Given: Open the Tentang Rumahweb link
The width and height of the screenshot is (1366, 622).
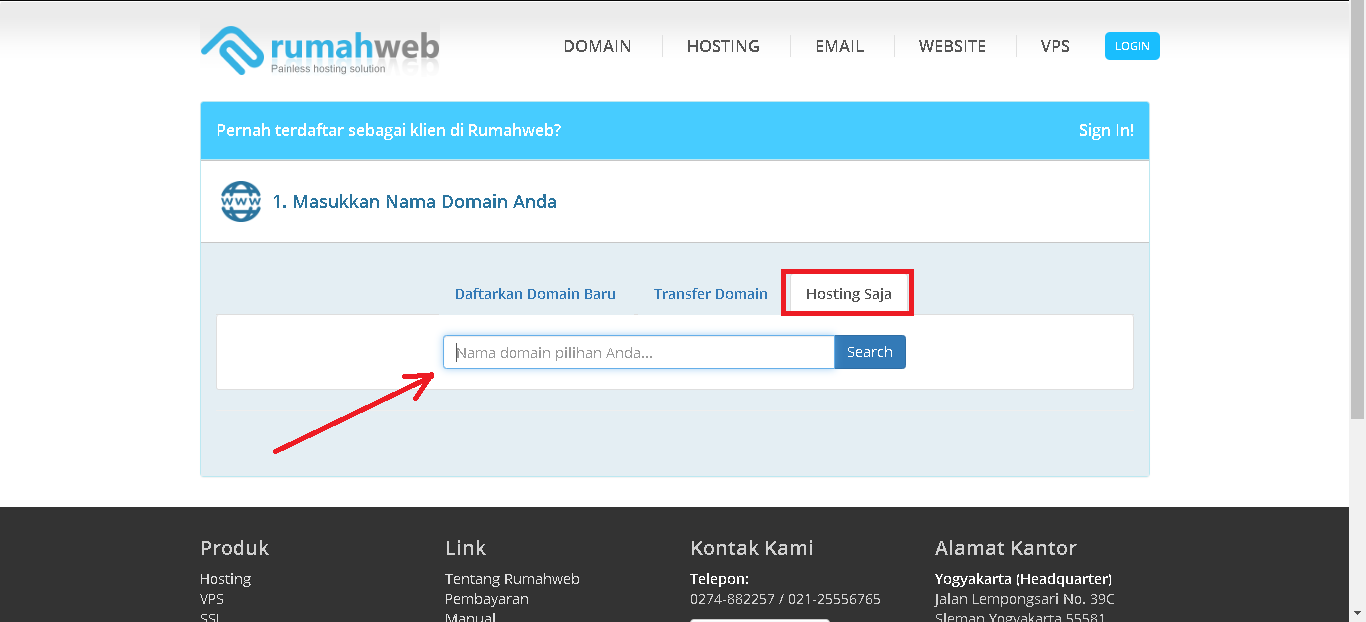Looking at the screenshot, I should coord(512,579).
